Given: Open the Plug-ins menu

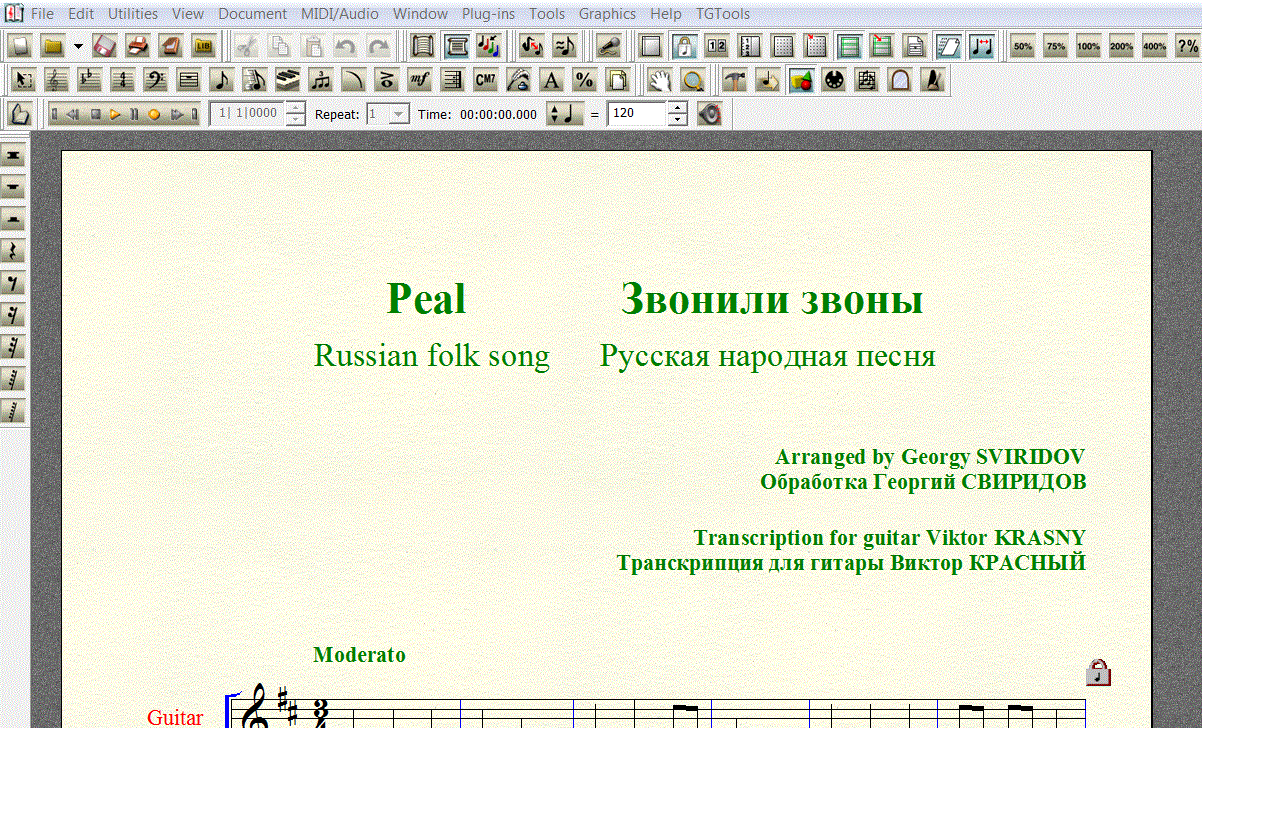Looking at the screenshot, I should pos(489,14).
